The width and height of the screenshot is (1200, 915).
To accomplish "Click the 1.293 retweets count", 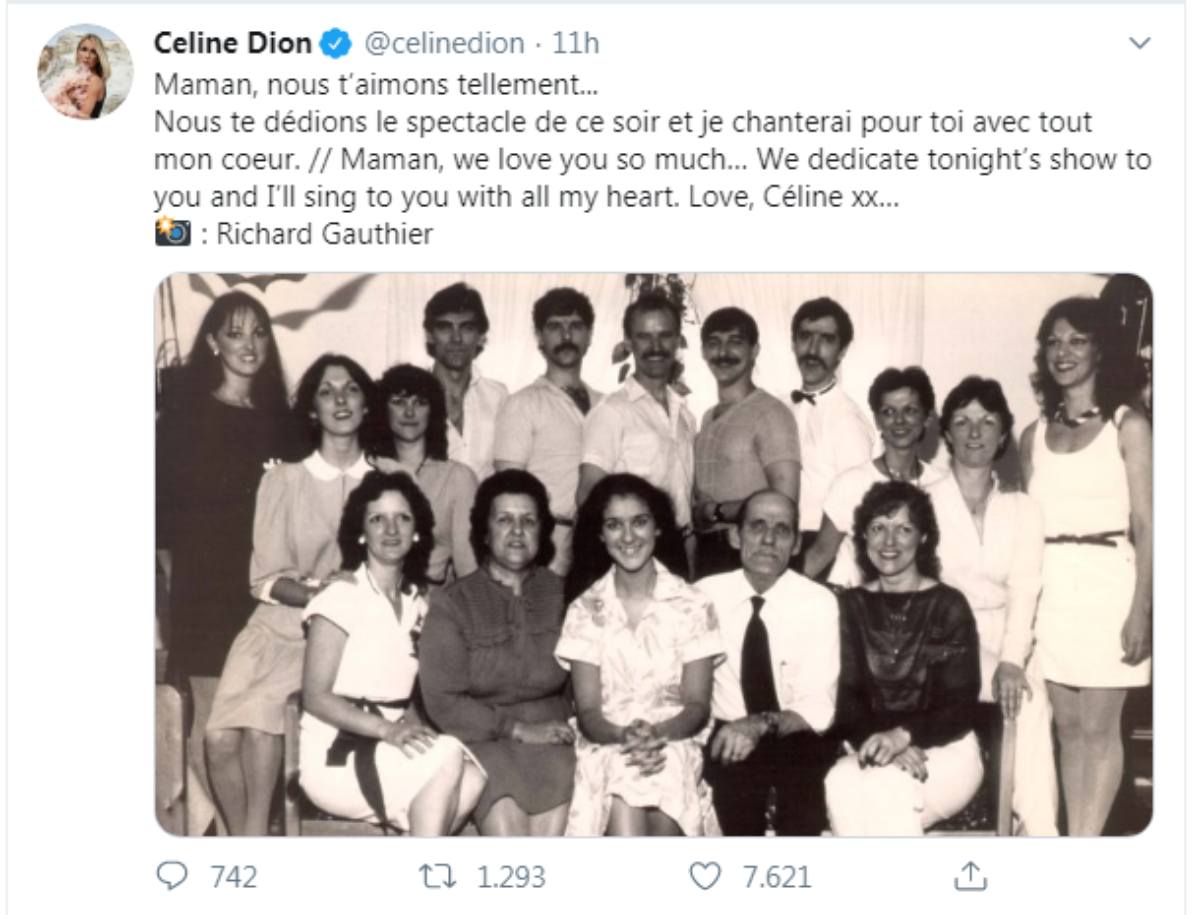I will tap(511, 877).
